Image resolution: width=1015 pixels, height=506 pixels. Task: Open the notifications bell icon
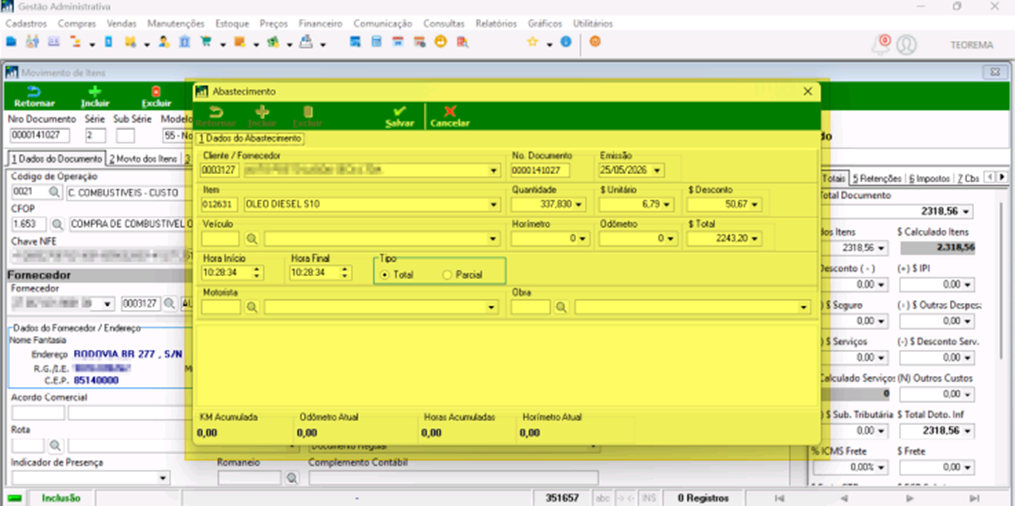[881, 44]
